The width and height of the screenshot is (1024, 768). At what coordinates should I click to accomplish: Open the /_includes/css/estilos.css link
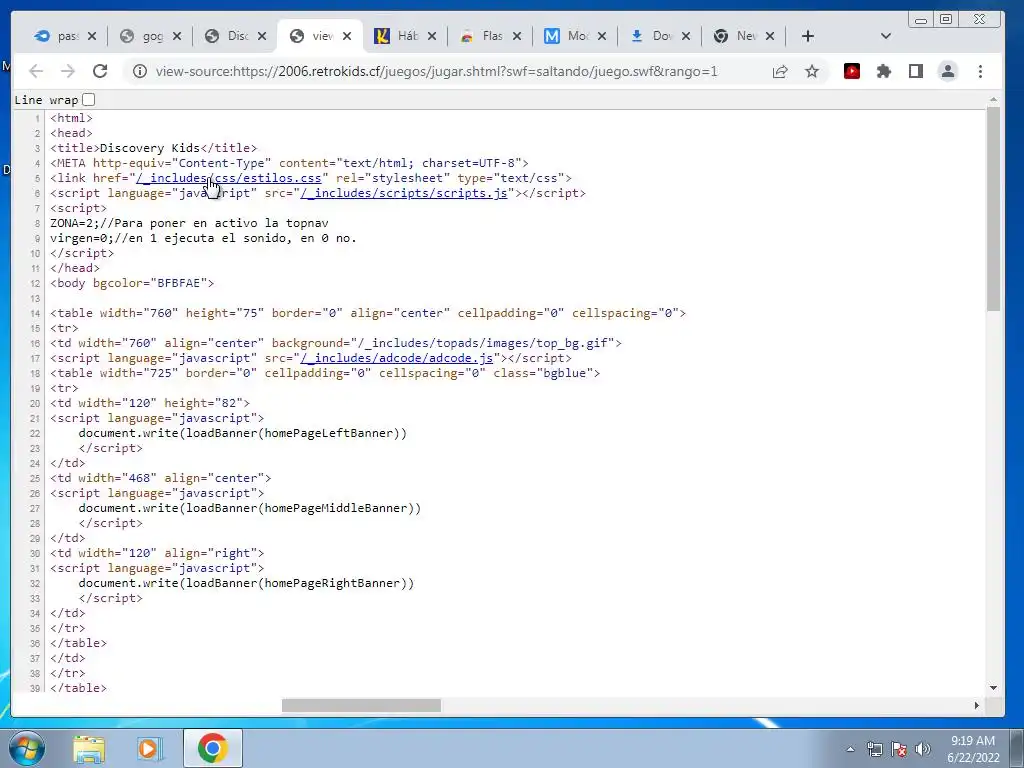(229, 178)
